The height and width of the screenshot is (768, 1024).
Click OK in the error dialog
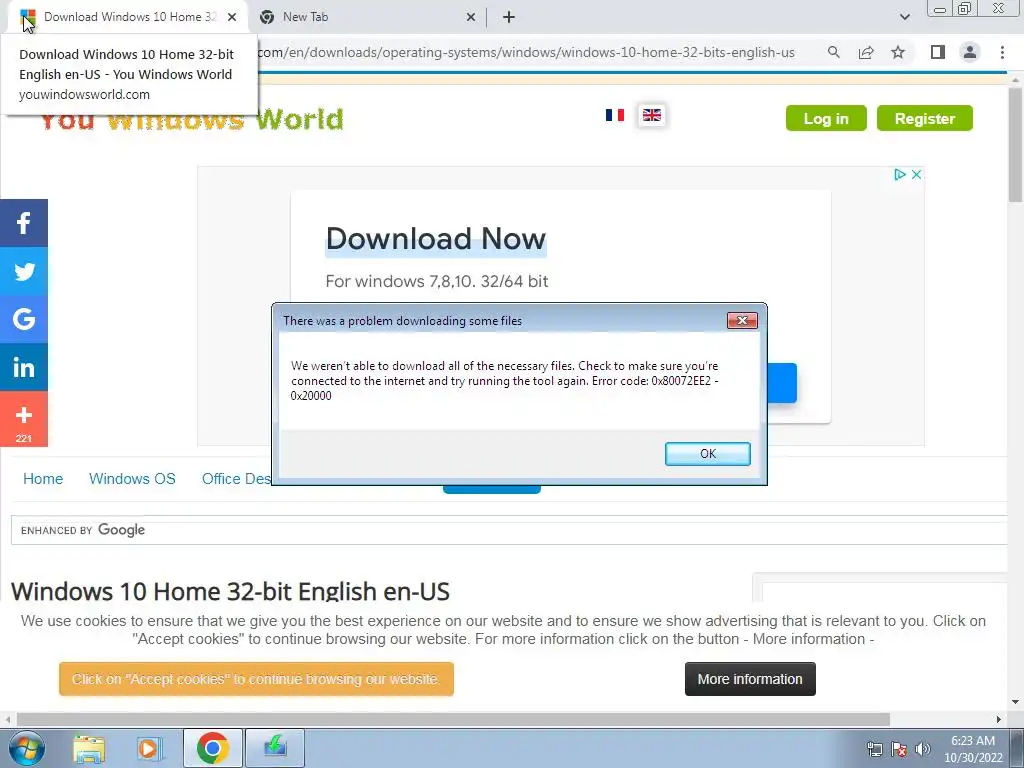point(707,454)
